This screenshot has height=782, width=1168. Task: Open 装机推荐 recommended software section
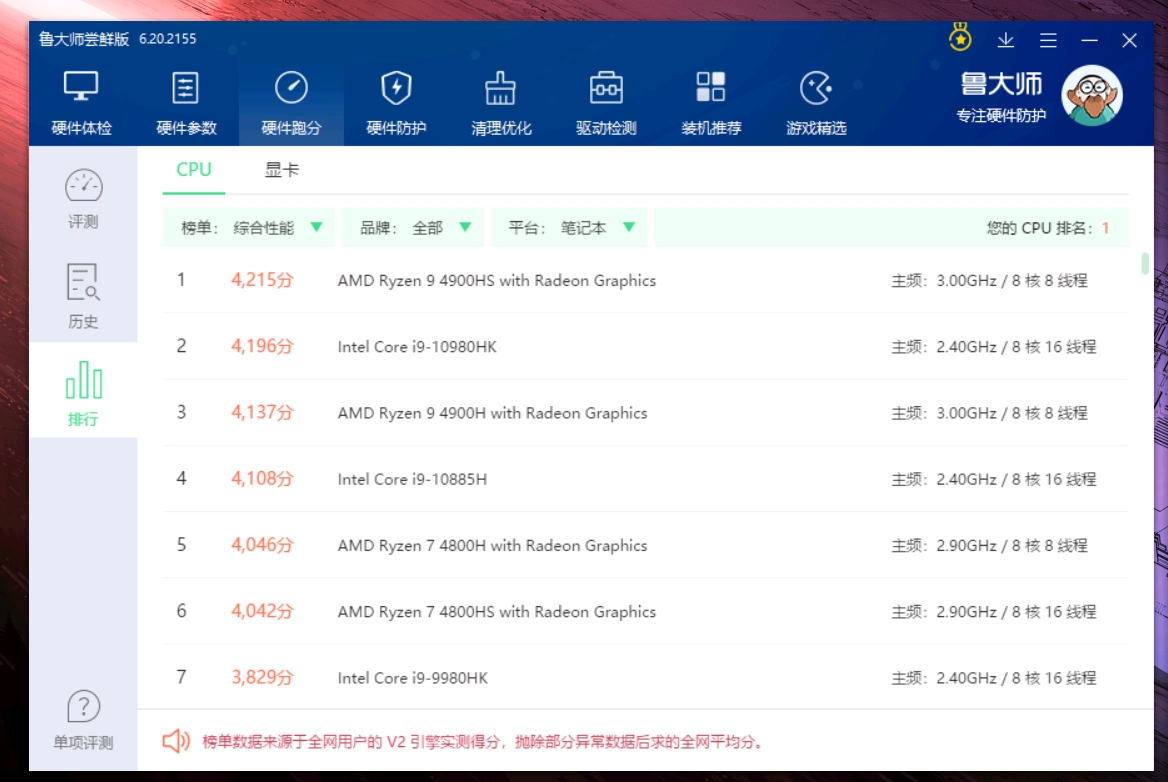[x=711, y=104]
